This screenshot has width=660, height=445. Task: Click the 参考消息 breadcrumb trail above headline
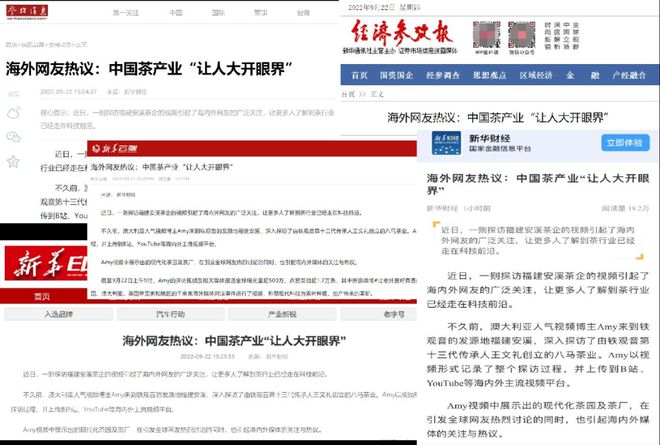pos(46,44)
